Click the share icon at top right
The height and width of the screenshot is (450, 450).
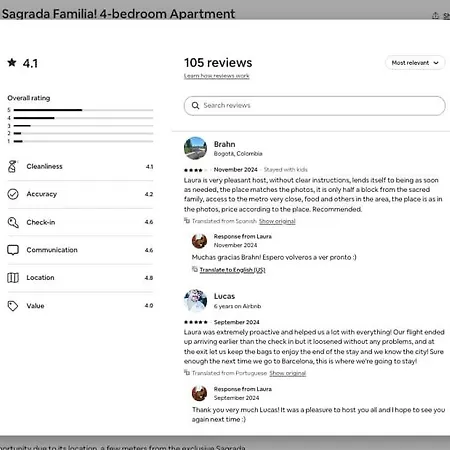(x=435, y=16)
